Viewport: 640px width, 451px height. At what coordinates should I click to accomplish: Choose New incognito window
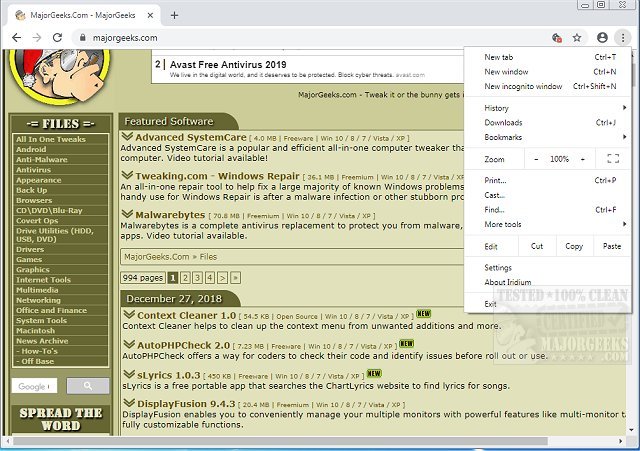[548, 86]
